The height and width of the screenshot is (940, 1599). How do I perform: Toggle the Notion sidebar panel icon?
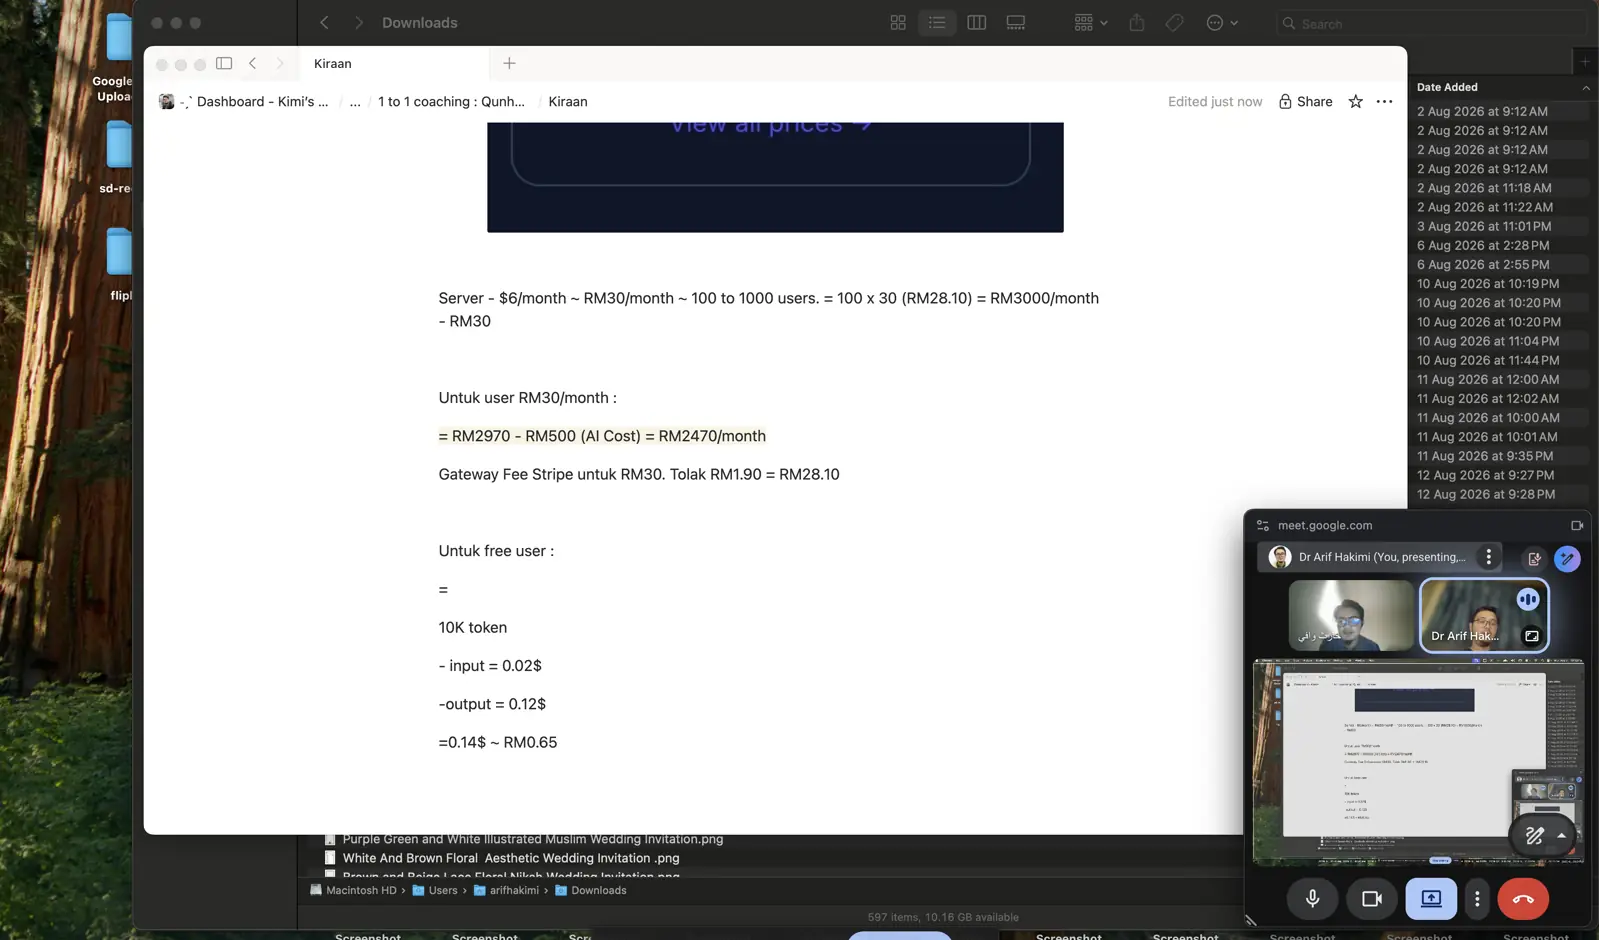(x=224, y=63)
